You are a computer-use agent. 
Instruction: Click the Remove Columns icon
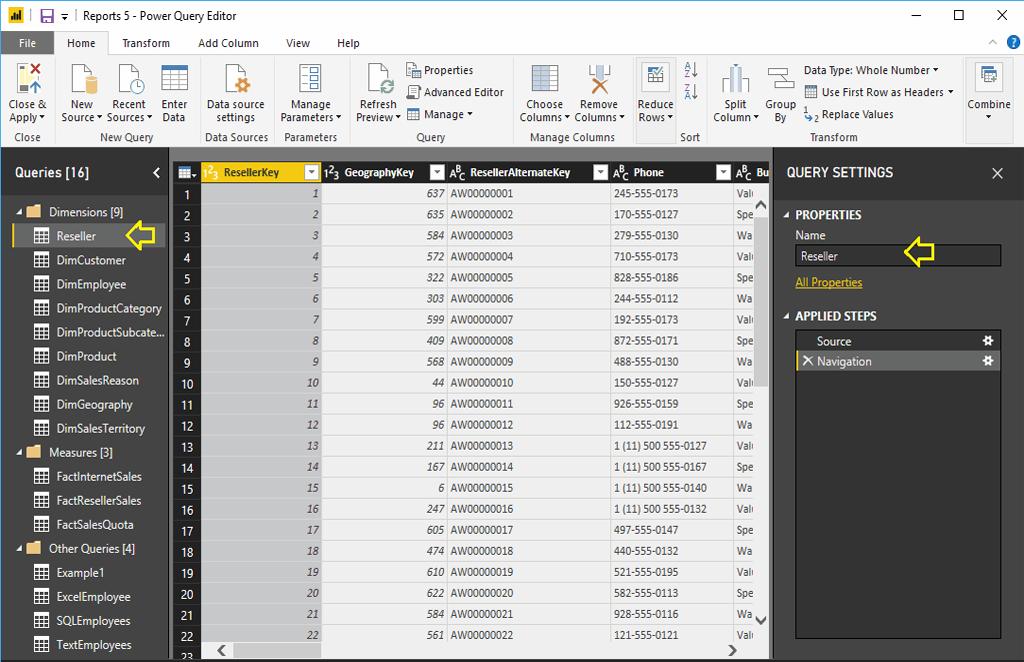click(598, 80)
